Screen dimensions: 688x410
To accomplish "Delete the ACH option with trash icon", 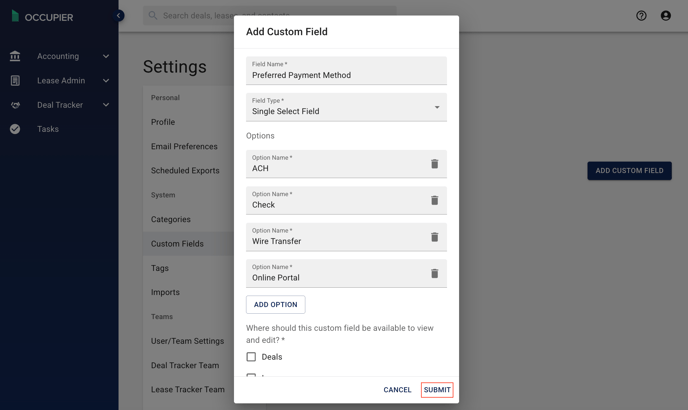I will pos(434,164).
